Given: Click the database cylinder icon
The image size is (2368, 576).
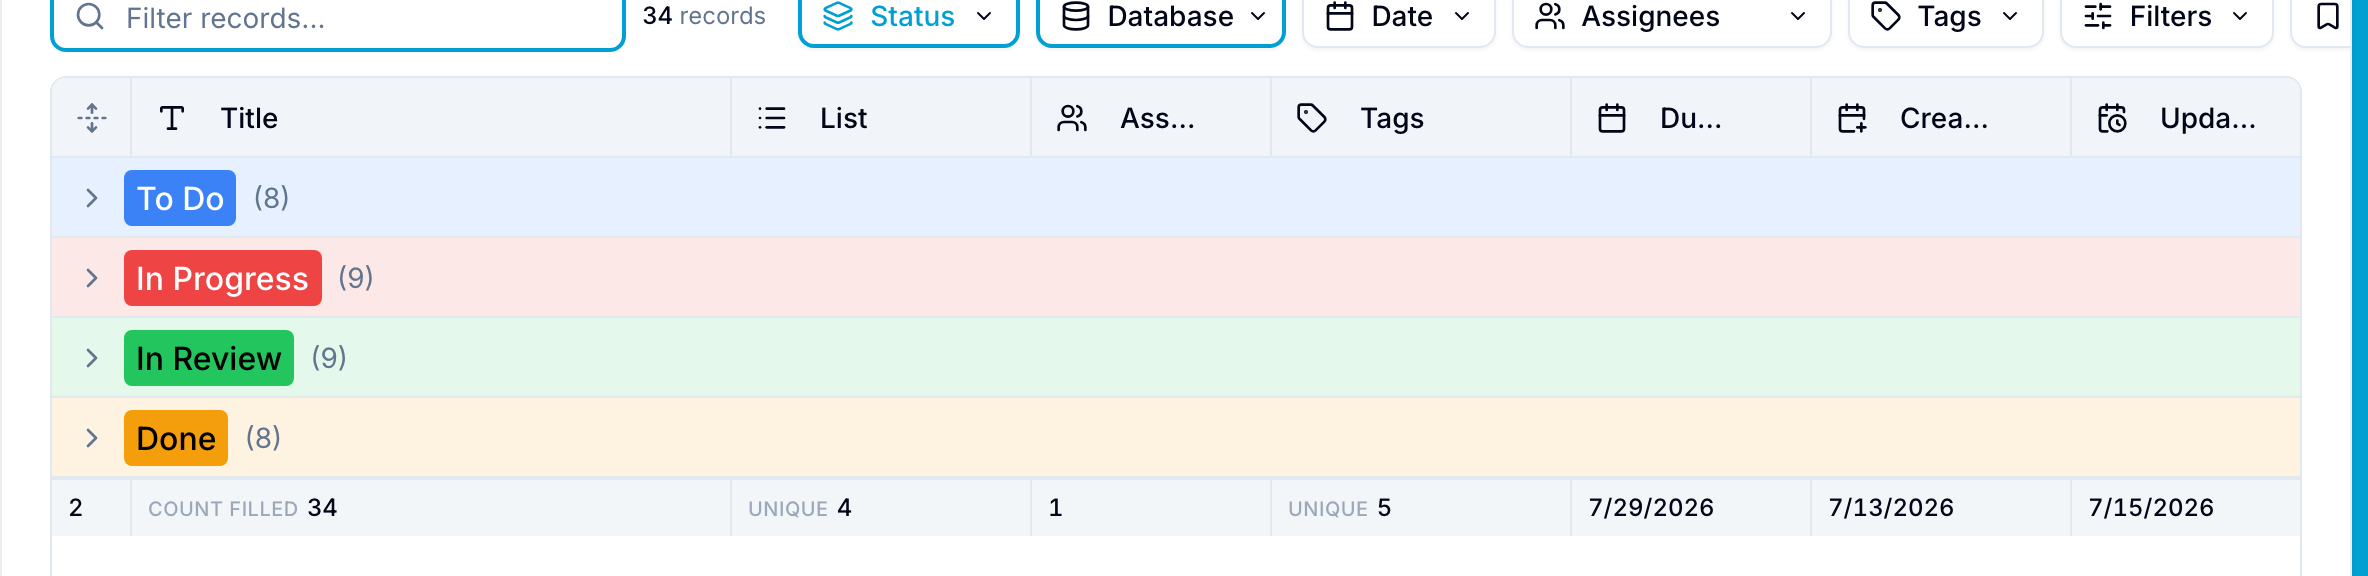Looking at the screenshot, I should [x=1076, y=16].
